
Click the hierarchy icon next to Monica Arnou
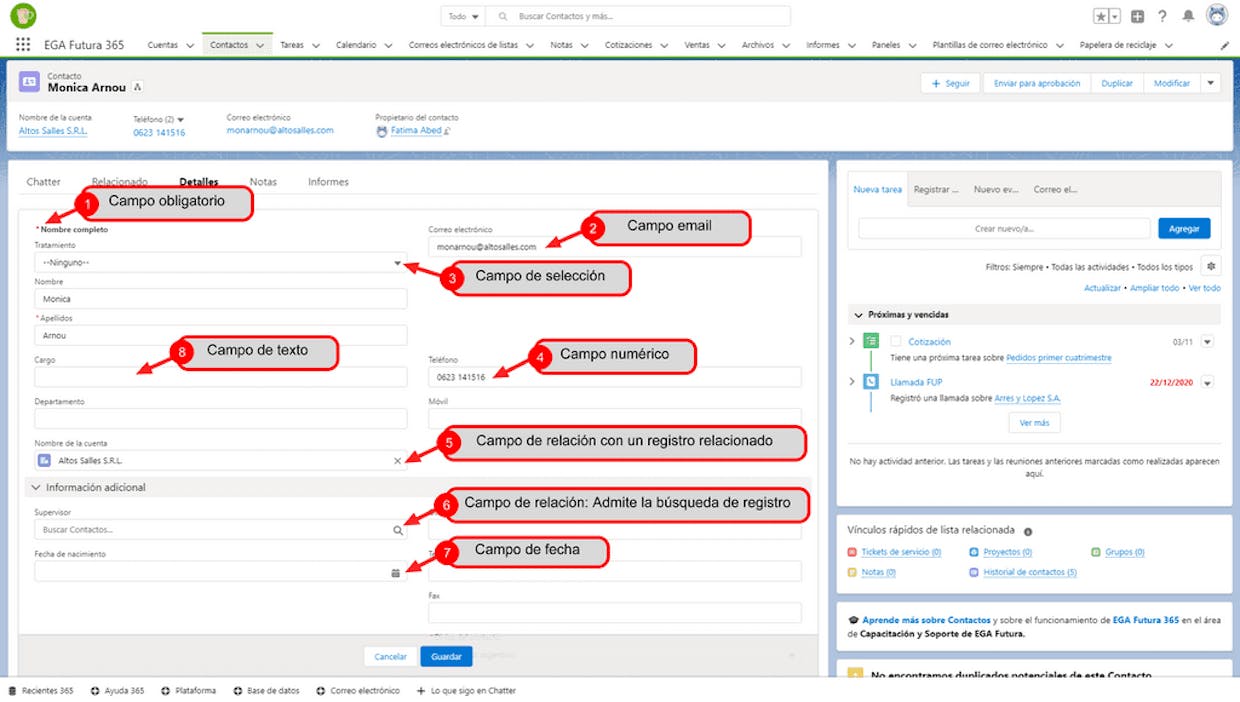[138, 88]
